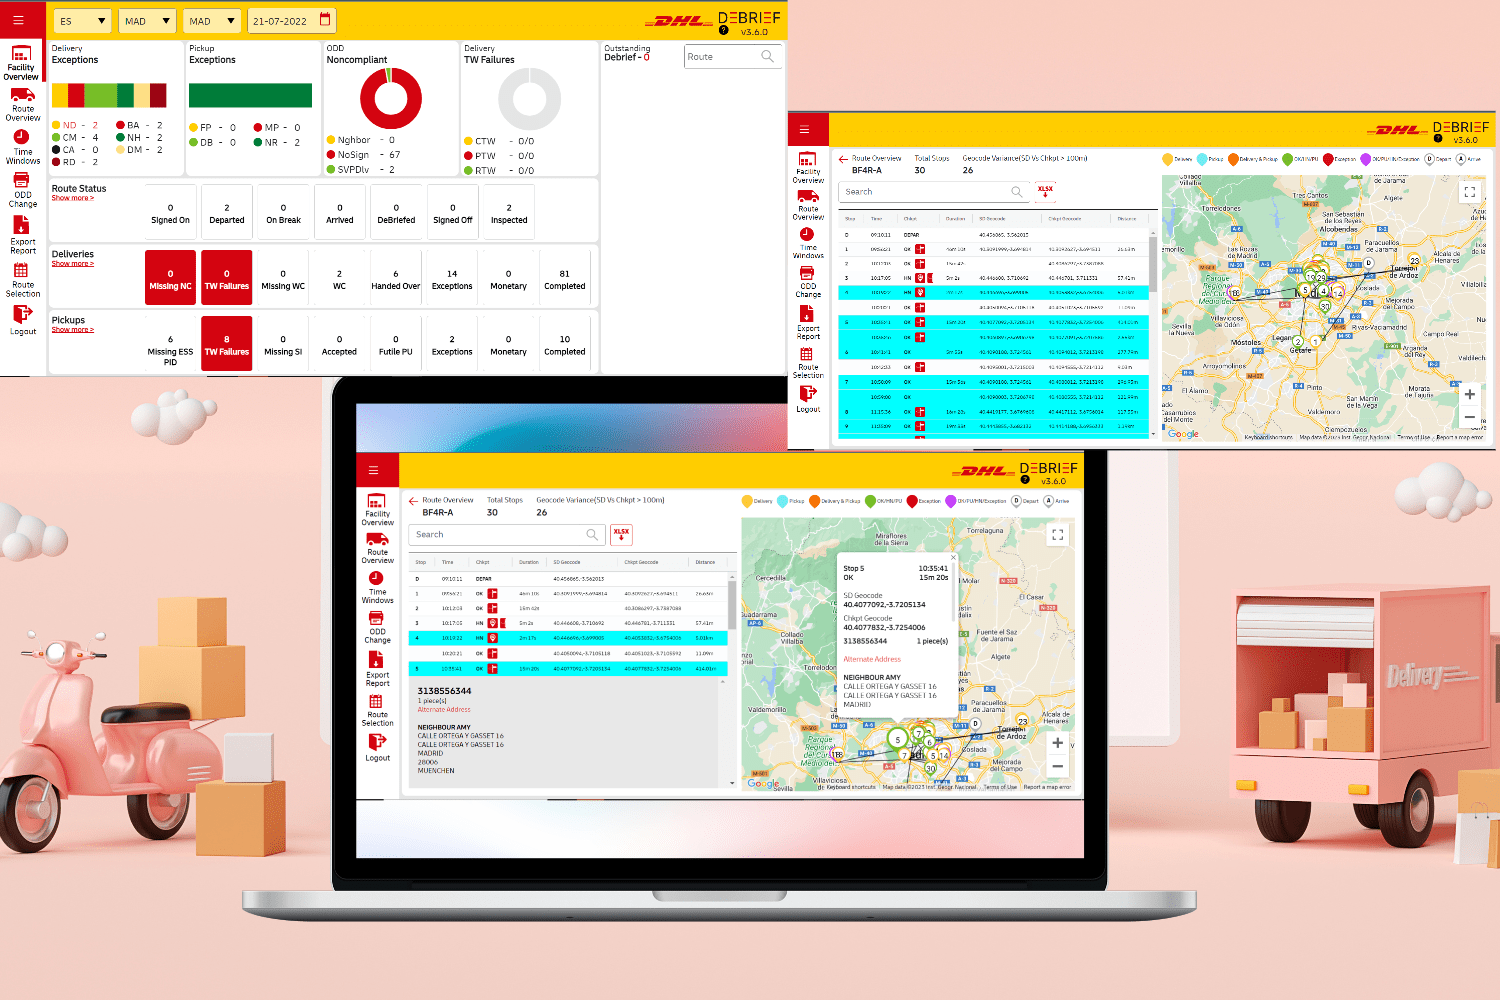1500x1000 pixels.
Task: Zoom out on laptop screen map
Action: (x=1057, y=766)
